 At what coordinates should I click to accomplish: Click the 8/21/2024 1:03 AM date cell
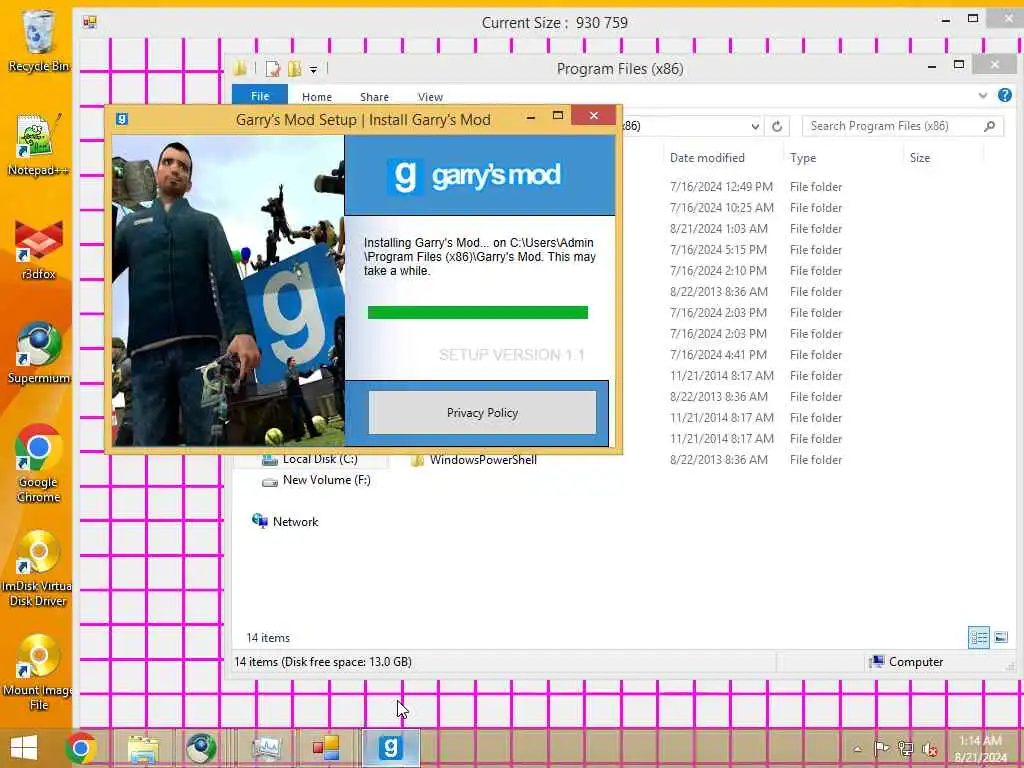click(x=719, y=229)
